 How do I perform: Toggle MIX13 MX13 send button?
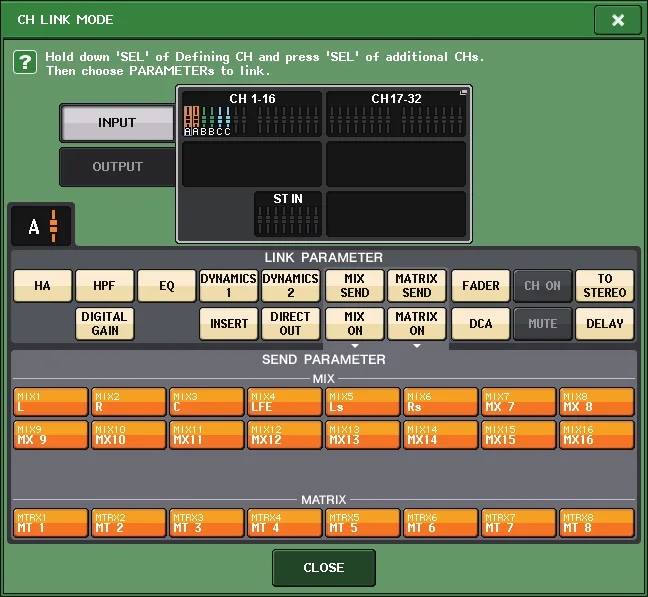click(x=363, y=435)
